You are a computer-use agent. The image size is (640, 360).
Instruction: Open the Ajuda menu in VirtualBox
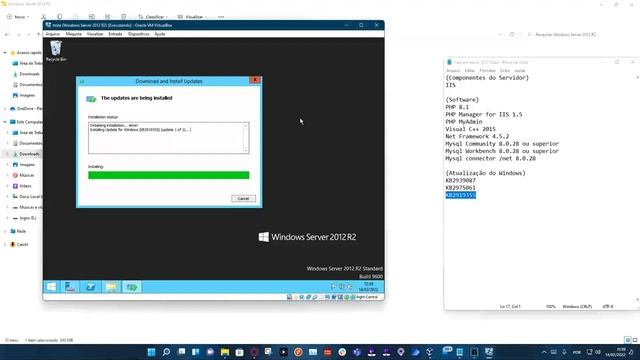click(x=160, y=34)
